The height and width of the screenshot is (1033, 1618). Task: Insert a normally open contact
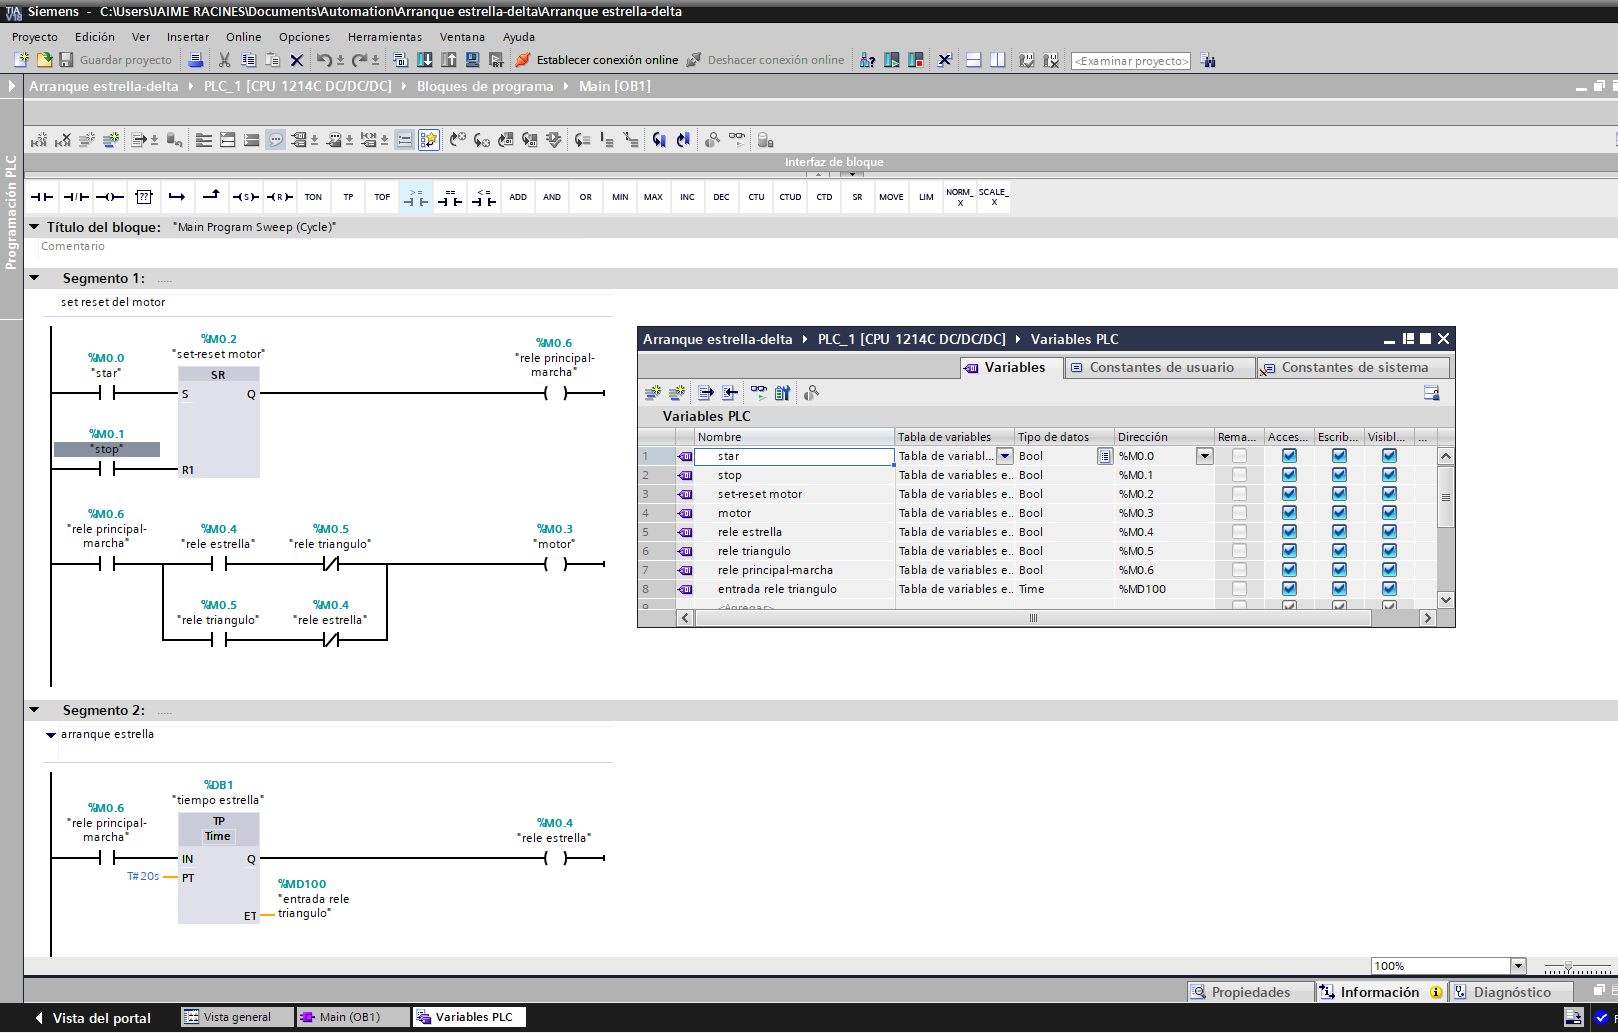[x=42, y=197]
